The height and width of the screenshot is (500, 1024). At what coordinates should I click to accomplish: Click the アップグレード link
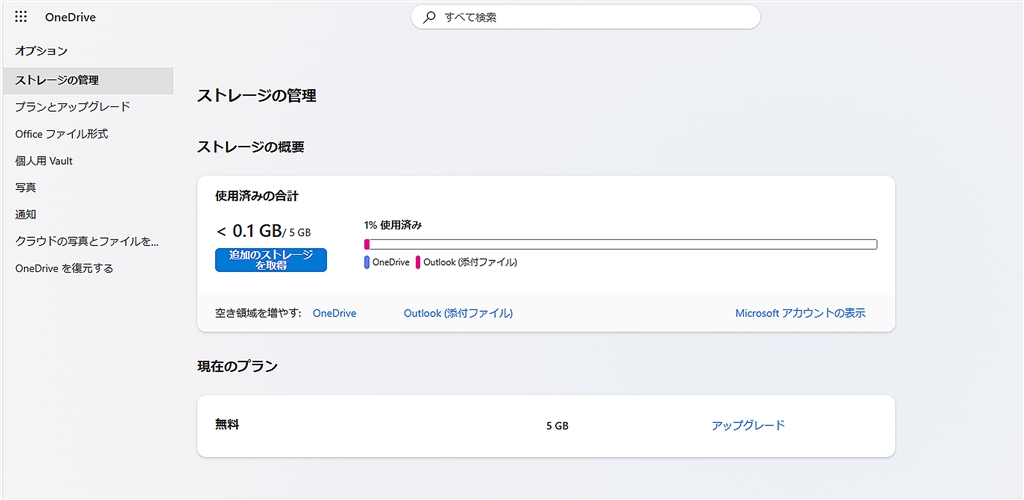click(748, 426)
